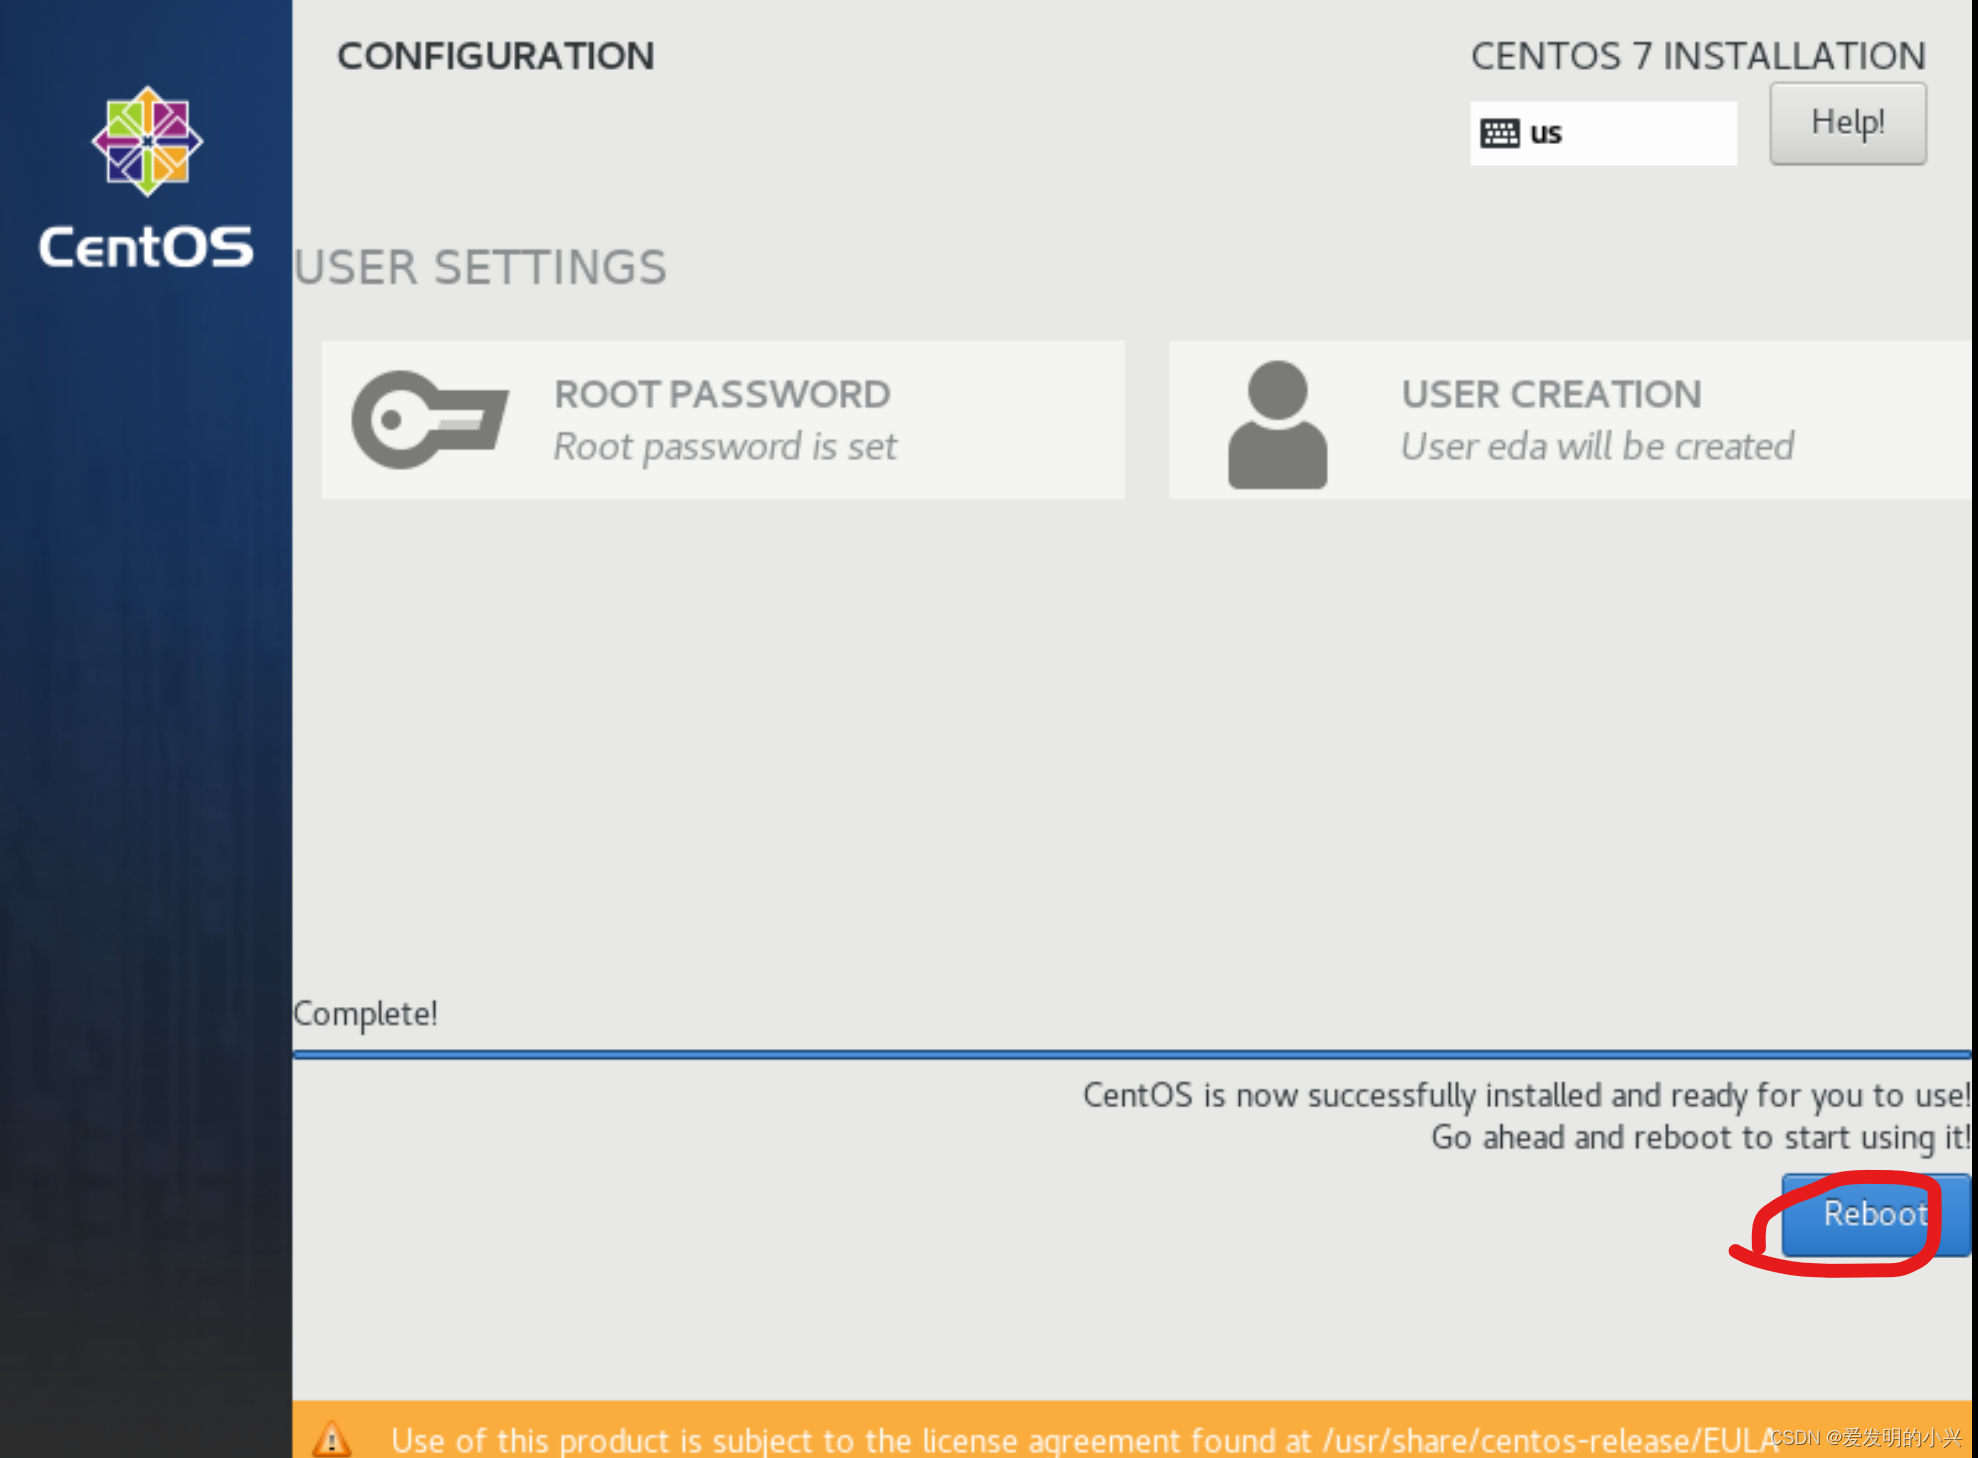
Task: Click the "Complete!" status text
Action: point(365,1014)
